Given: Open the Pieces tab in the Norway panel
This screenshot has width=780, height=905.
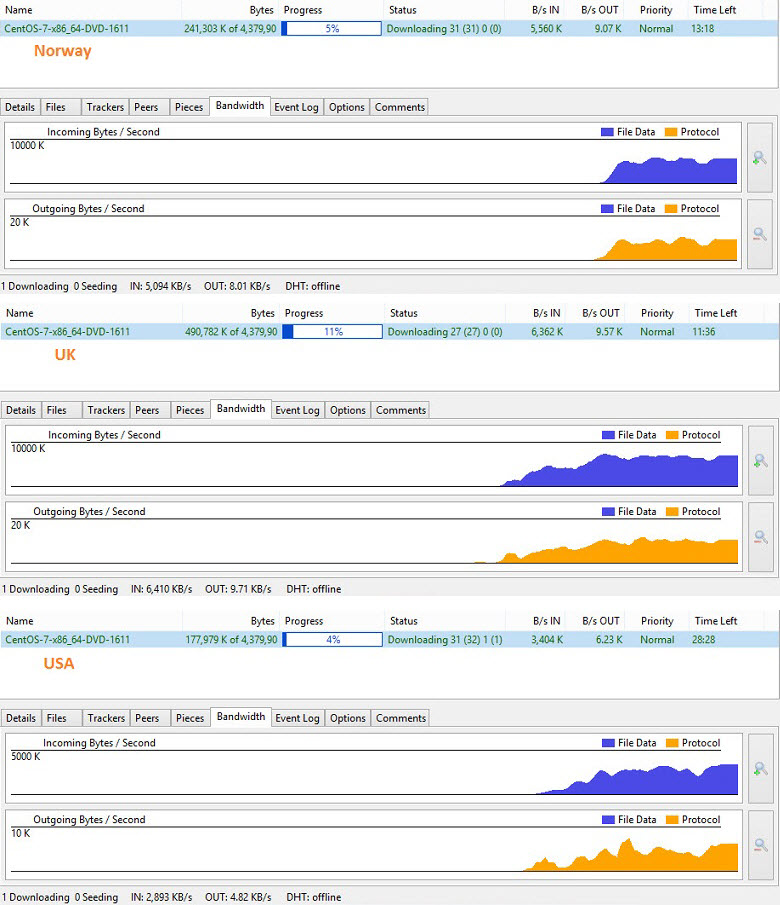Looking at the screenshot, I should [x=189, y=107].
